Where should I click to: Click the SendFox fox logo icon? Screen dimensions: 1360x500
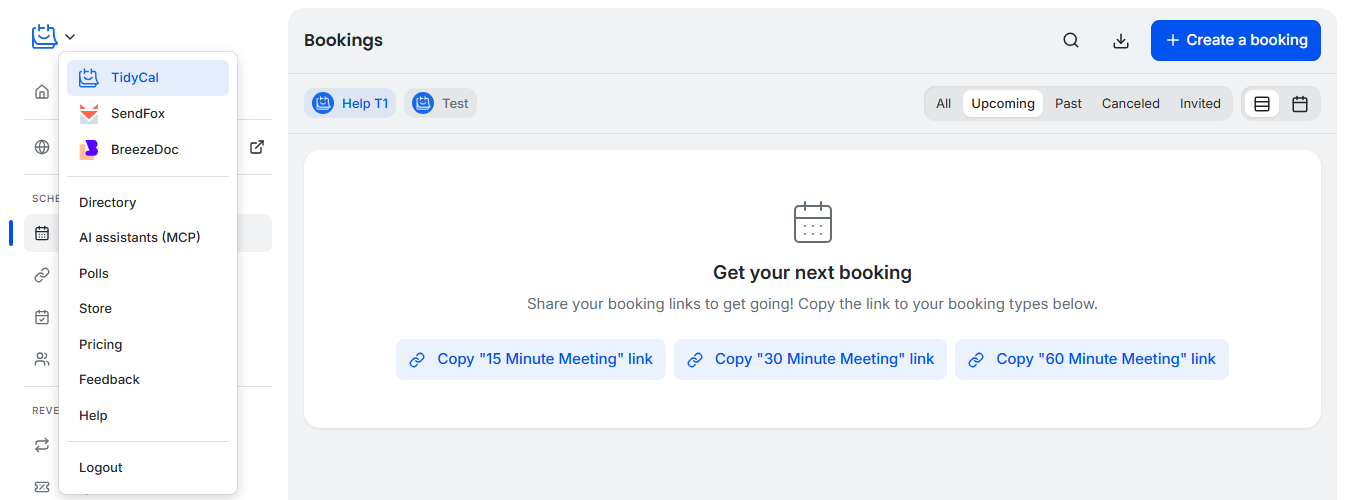89,114
